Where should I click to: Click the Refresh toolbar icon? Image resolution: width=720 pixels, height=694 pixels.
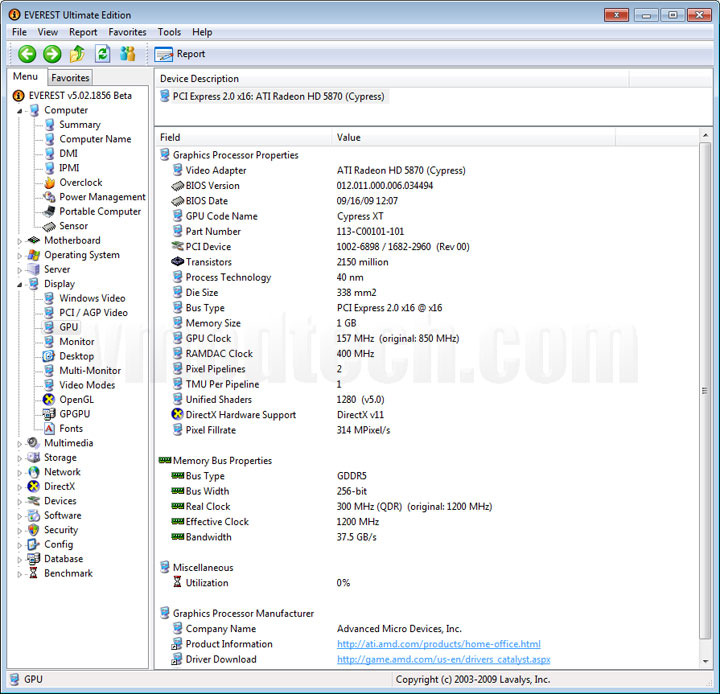pos(102,54)
